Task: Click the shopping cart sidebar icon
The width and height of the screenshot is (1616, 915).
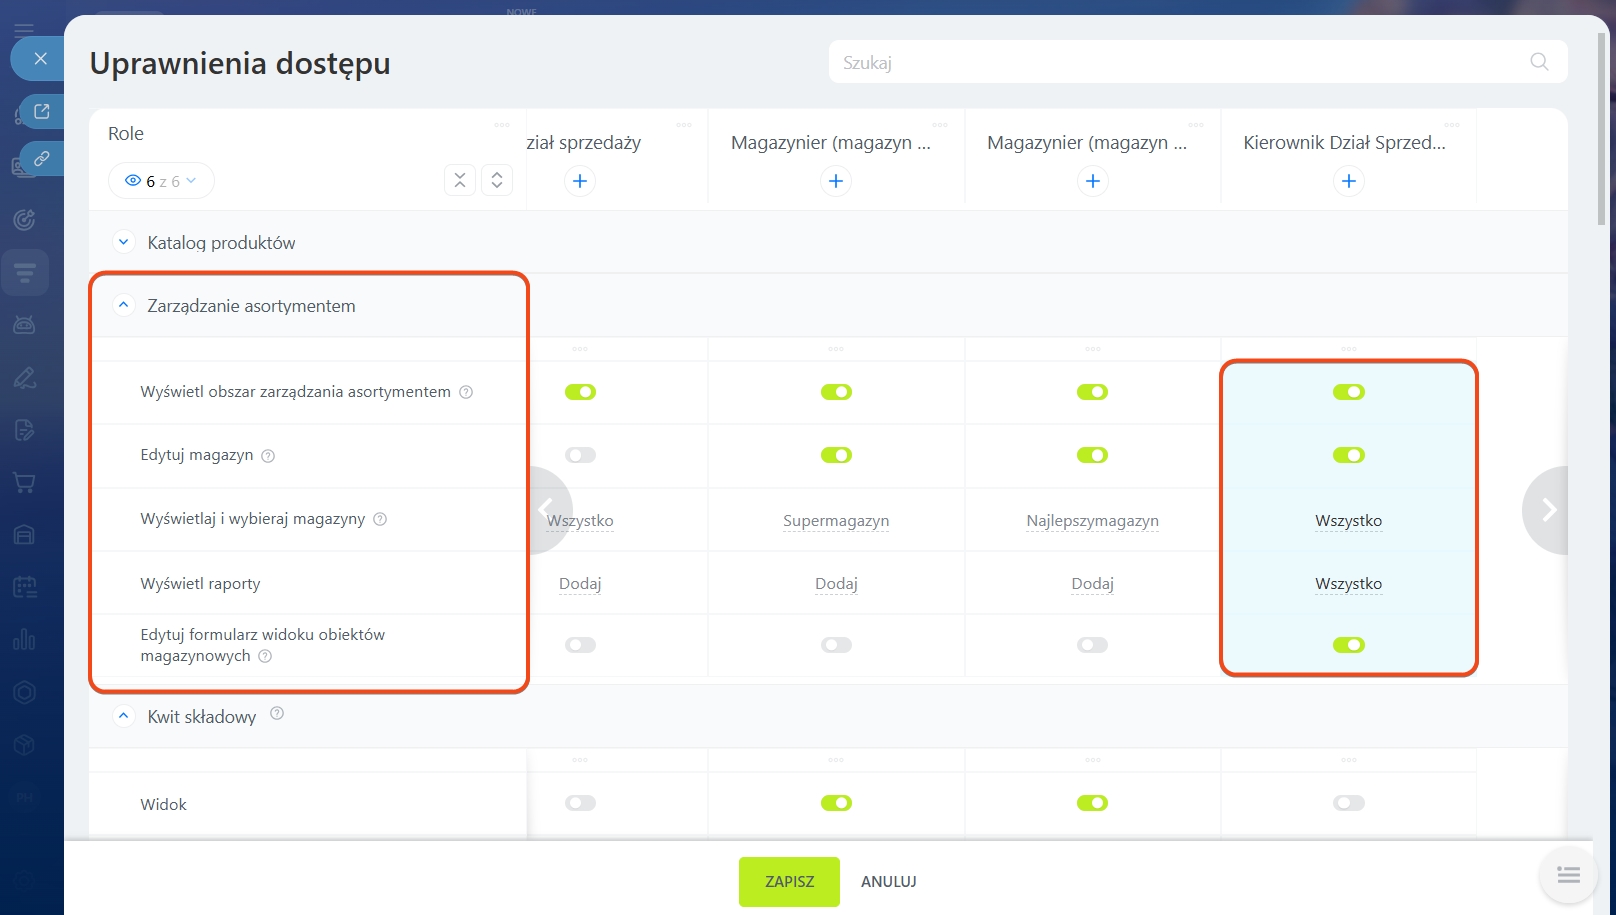Action: pyautogui.click(x=25, y=483)
